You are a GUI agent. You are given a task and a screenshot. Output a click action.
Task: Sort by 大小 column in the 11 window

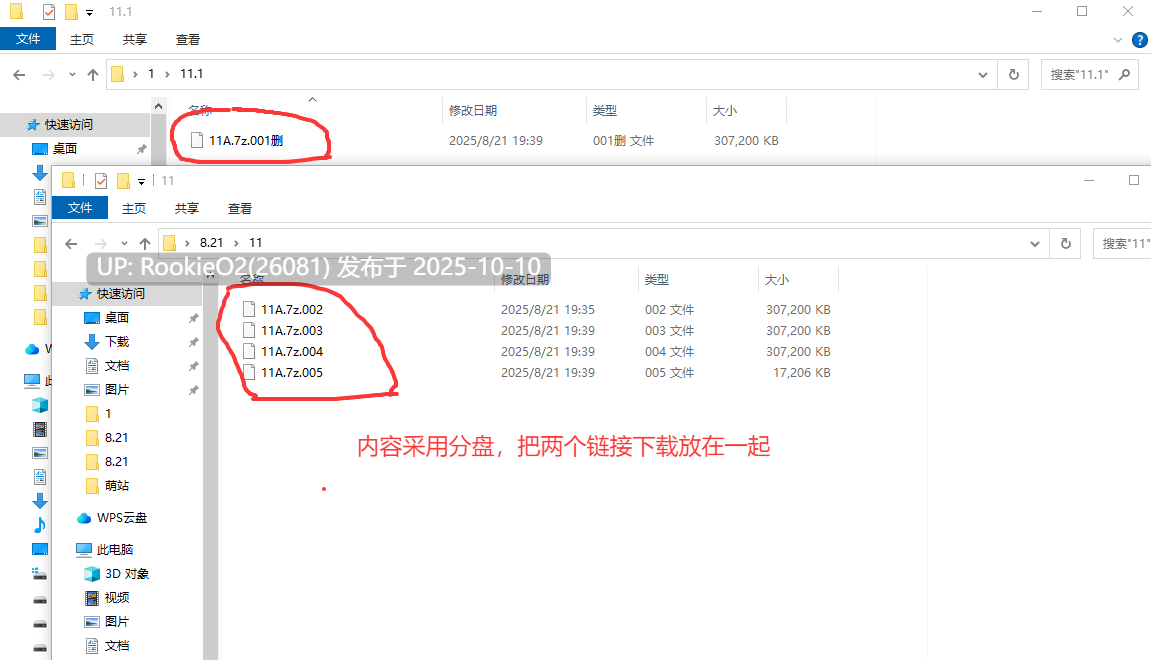[777, 279]
